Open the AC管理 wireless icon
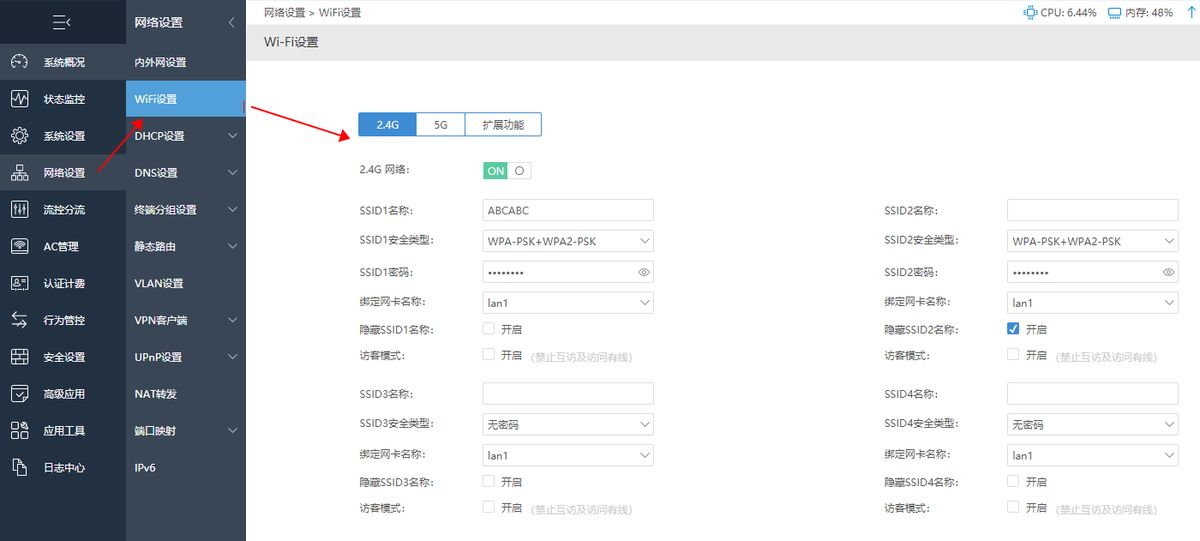This screenshot has width=1200, height=541. point(19,246)
